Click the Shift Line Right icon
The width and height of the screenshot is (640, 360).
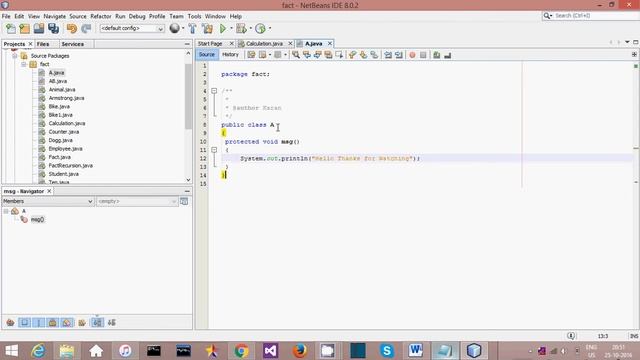[399, 55]
